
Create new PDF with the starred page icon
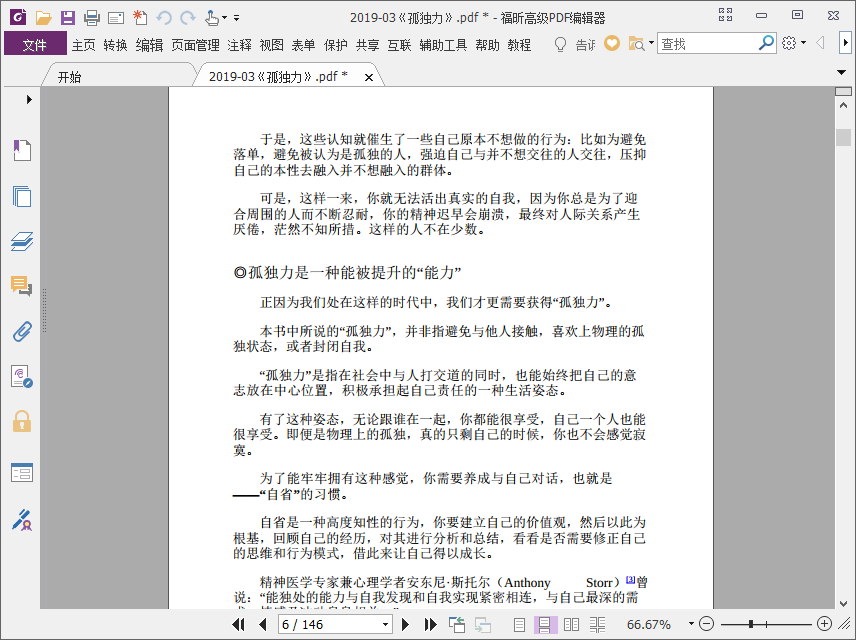click(140, 18)
